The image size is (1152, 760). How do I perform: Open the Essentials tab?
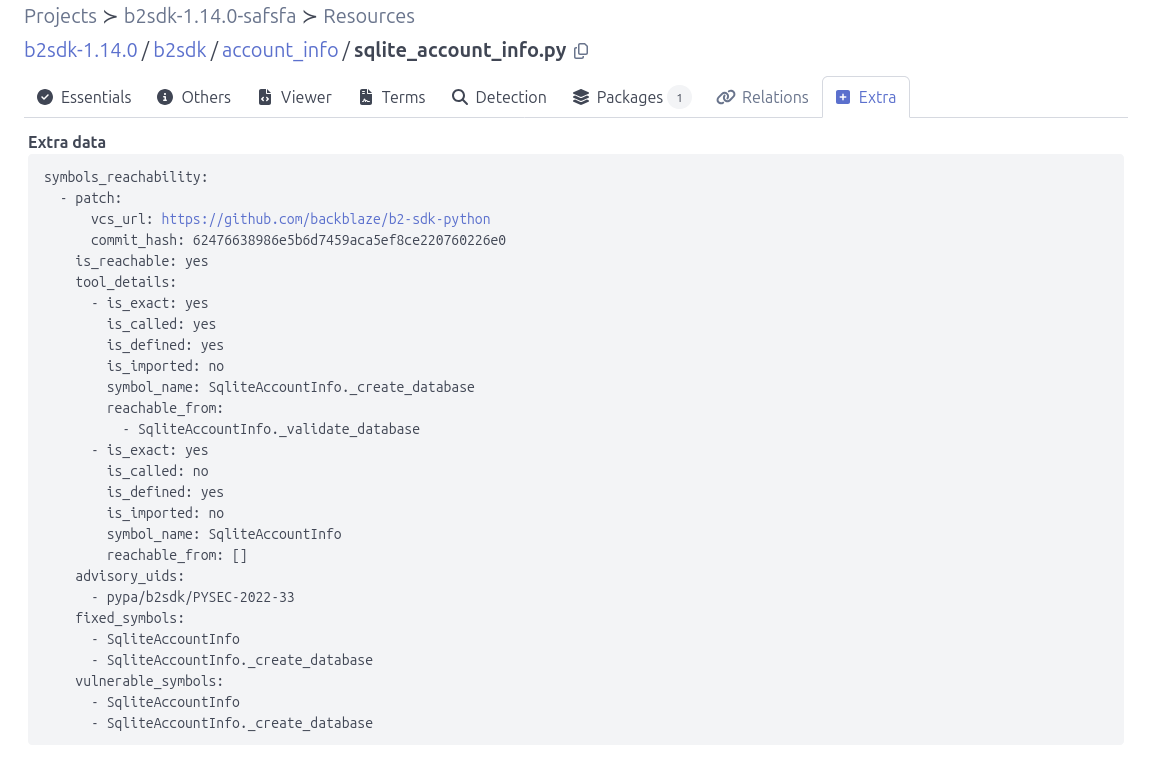pyautogui.click(x=84, y=97)
